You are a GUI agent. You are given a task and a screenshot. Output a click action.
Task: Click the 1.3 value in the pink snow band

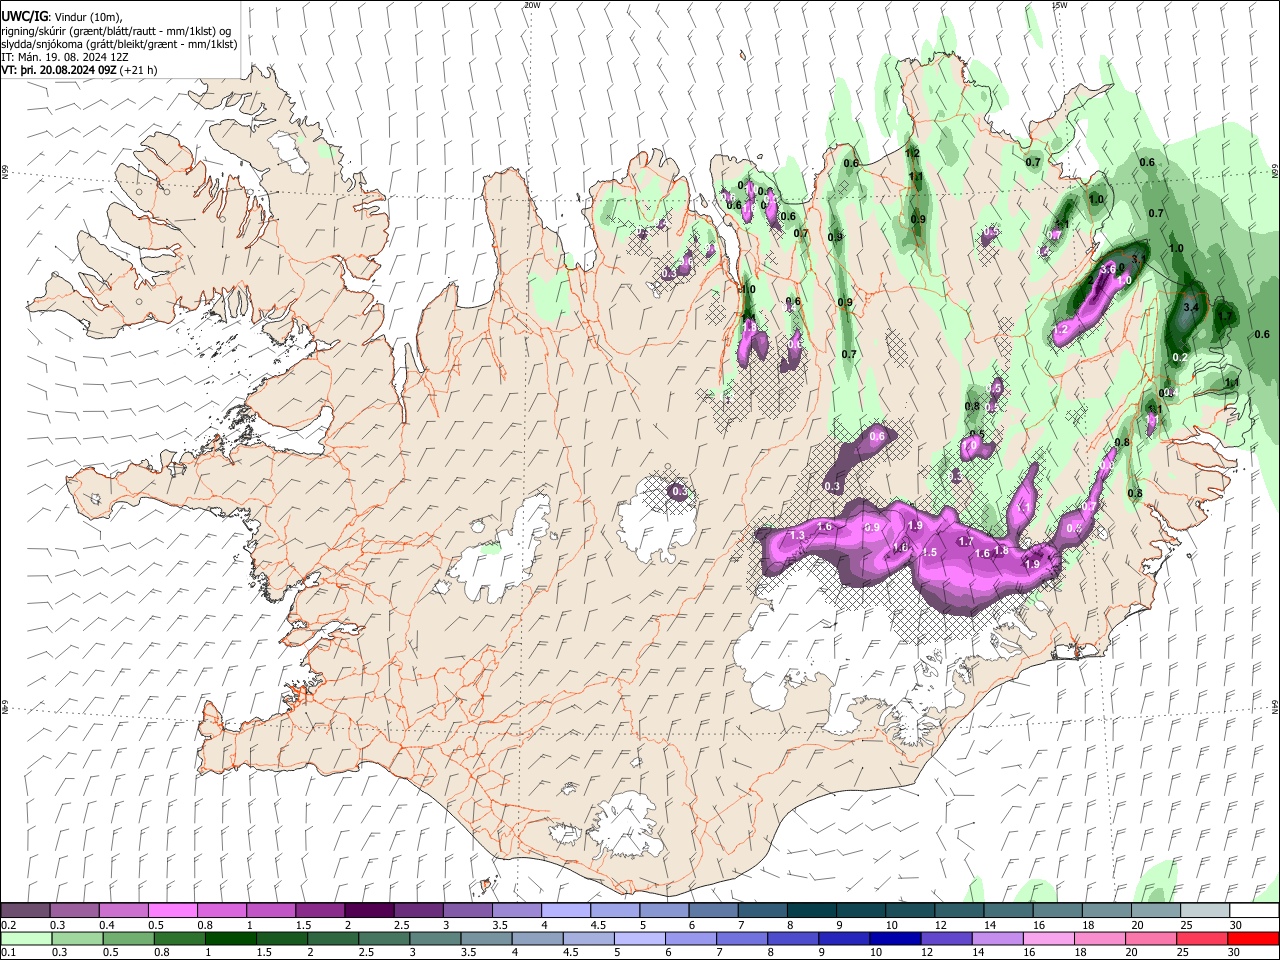point(797,536)
